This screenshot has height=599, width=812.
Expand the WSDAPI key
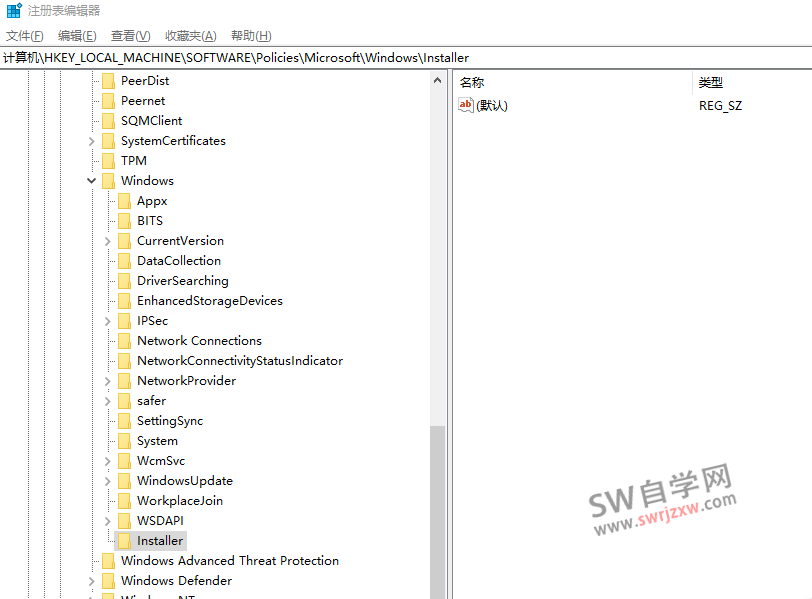point(108,521)
